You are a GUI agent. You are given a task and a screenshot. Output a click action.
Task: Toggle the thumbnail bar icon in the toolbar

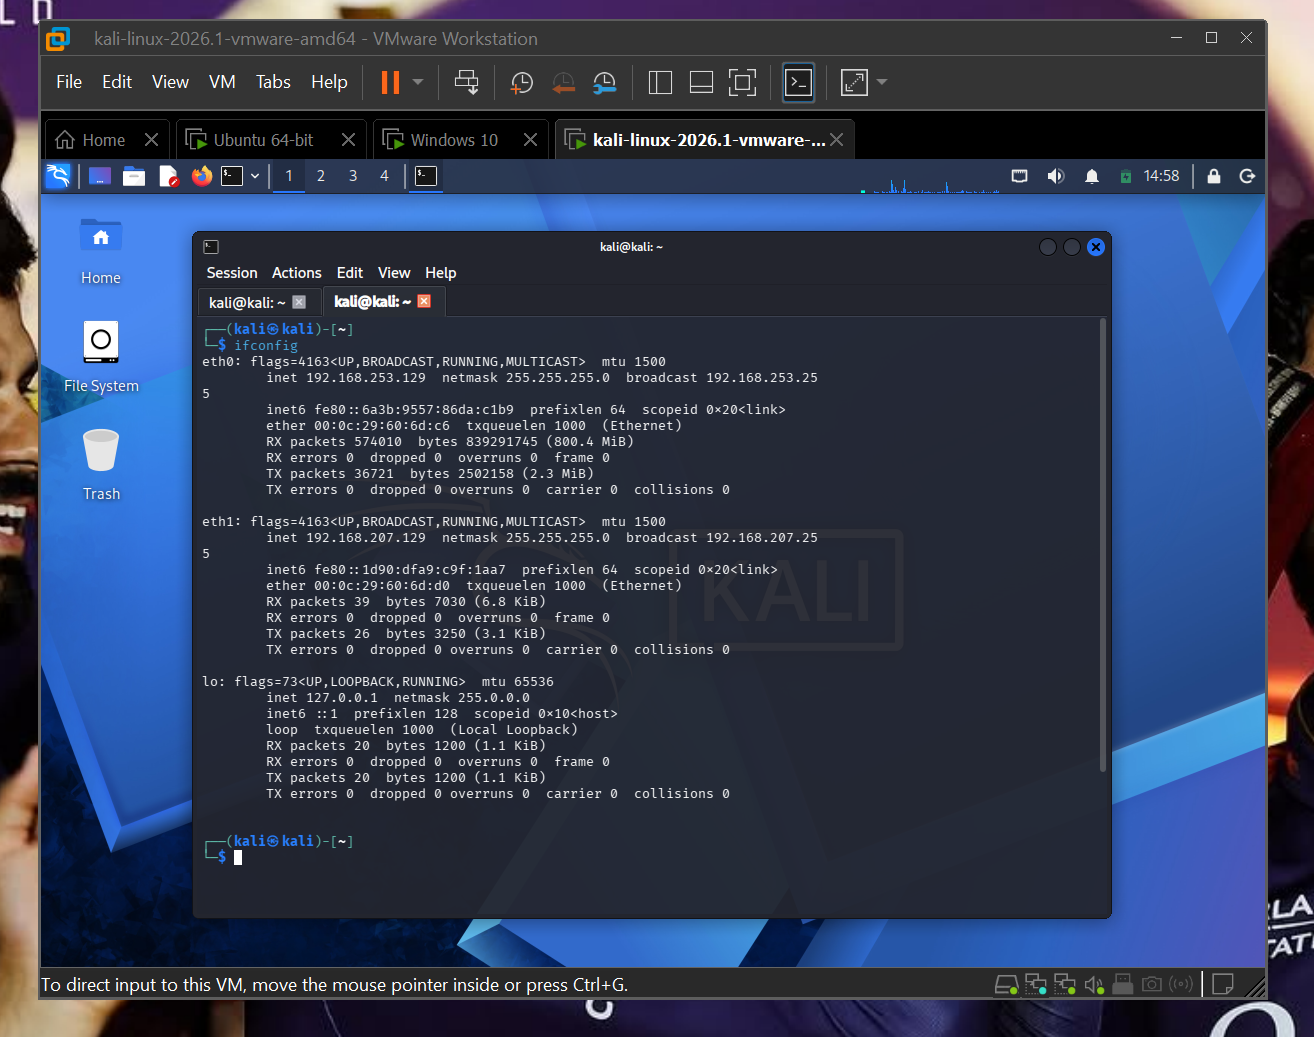point(701,82)
